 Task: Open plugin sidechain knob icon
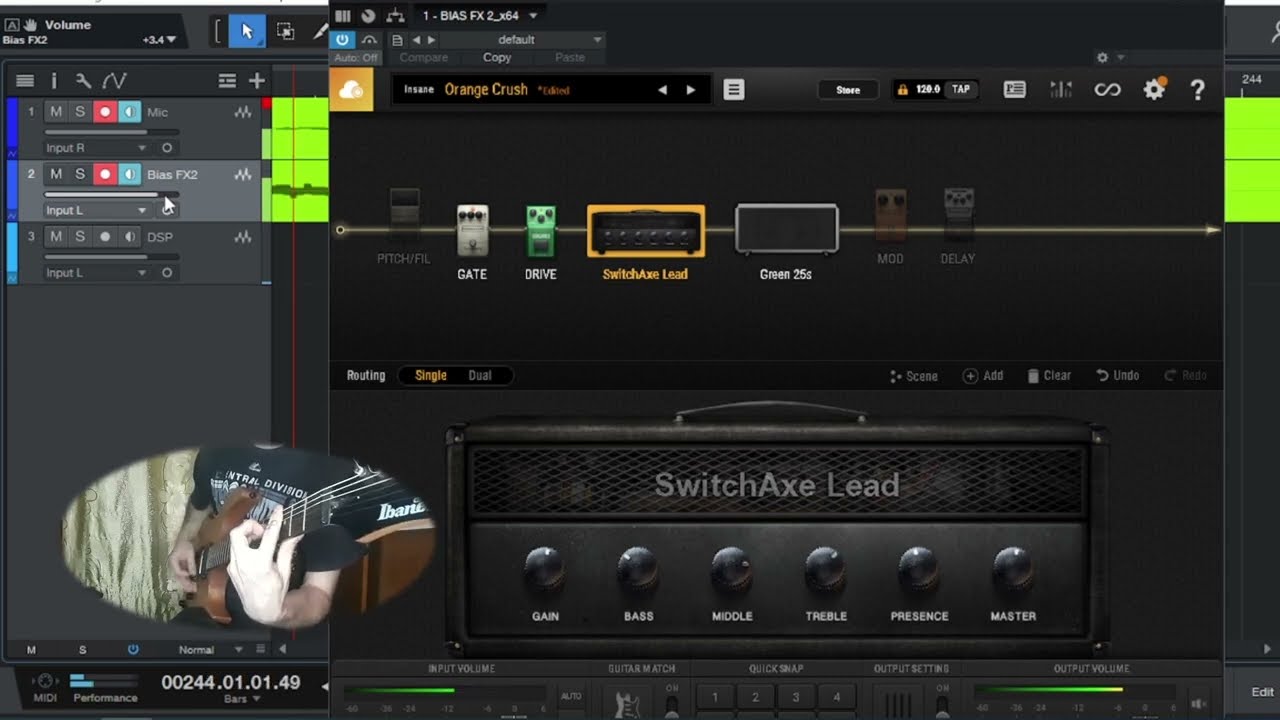[368, 15]
